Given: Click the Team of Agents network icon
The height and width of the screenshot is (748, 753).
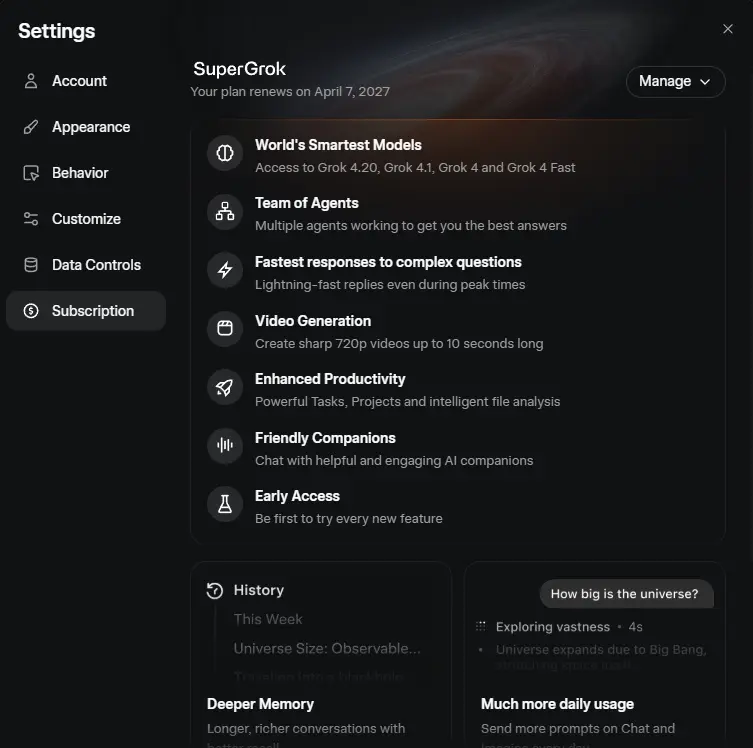Looking at the screenshot, I should (x=225, y=211).
